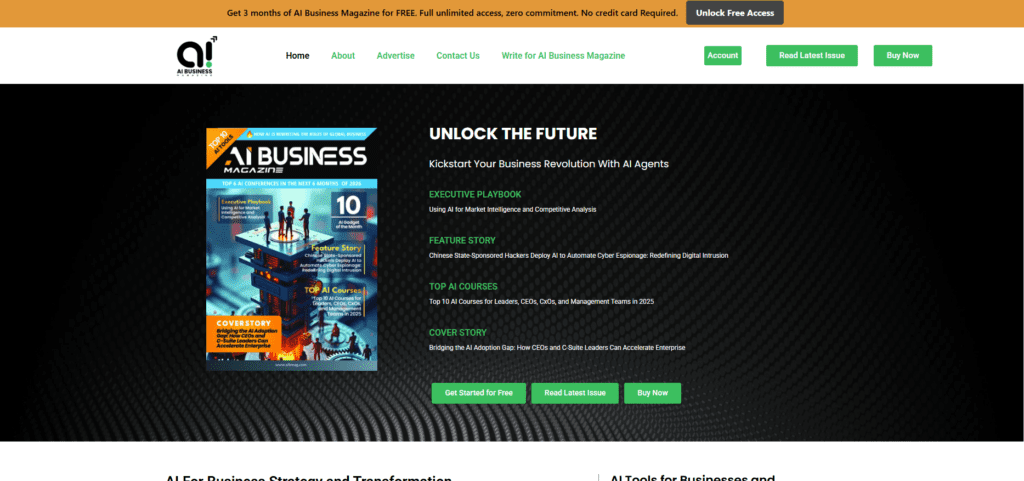Image resolution: width=1024 pixels, height=481 pixels.
Task: Open the Home menu item
Action: click(297, 55)
